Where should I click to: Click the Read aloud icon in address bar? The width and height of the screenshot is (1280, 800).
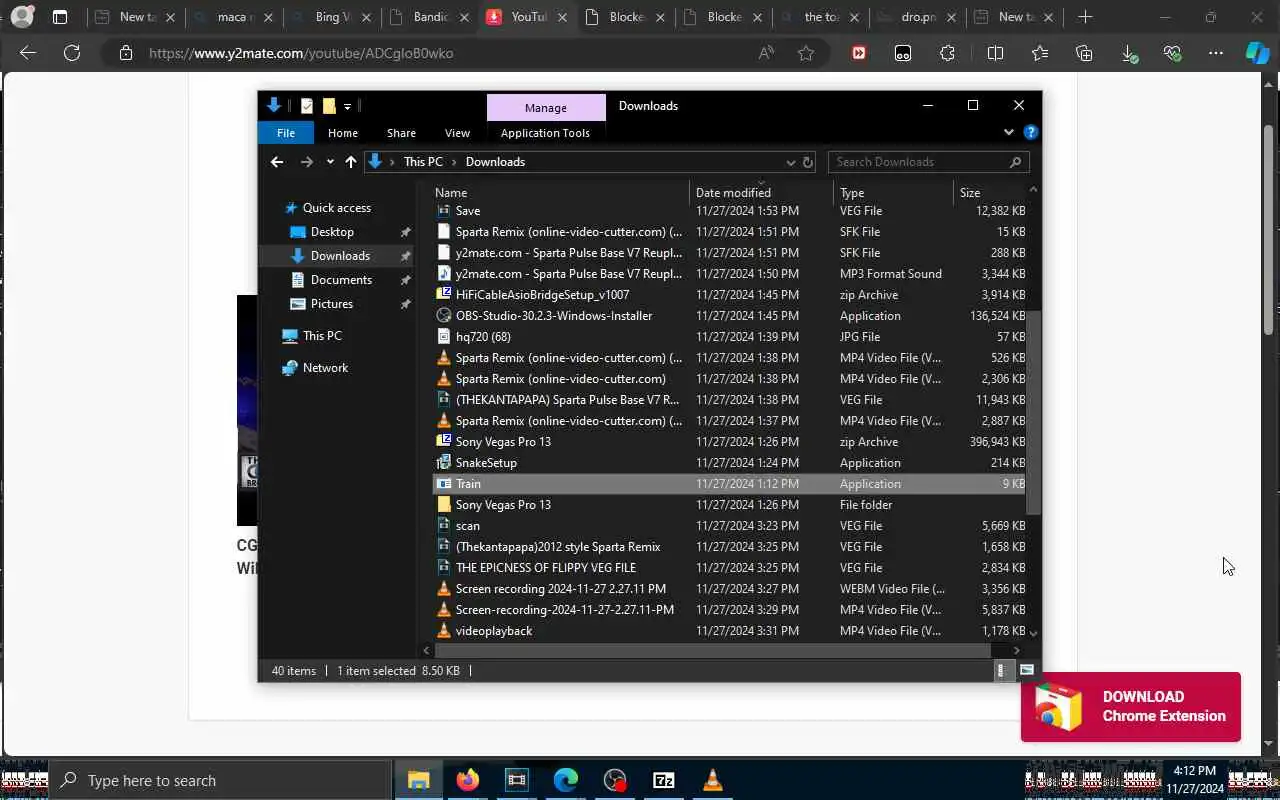coord(766,53)
